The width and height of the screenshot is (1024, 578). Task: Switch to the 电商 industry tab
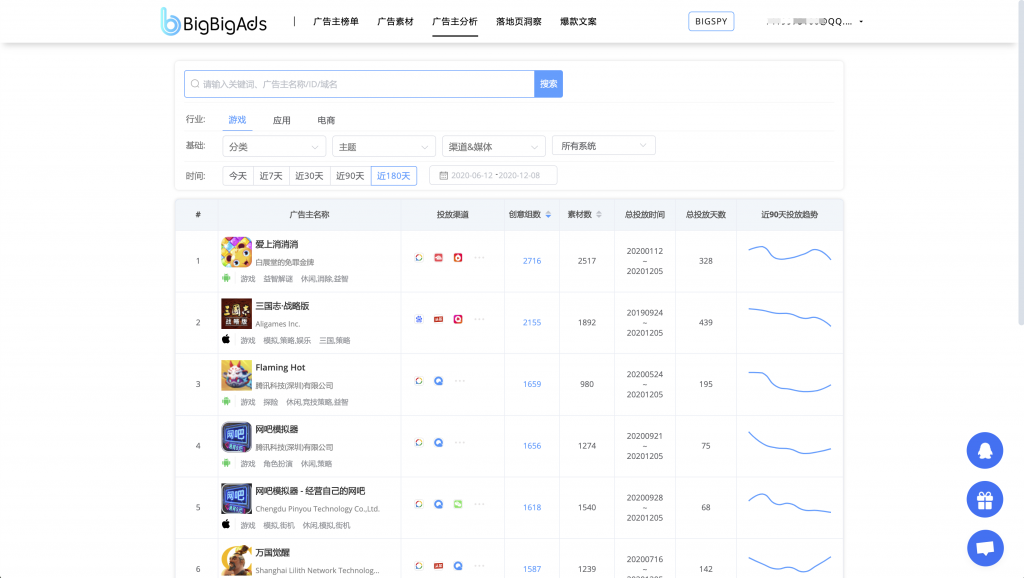tap(326, 120)
